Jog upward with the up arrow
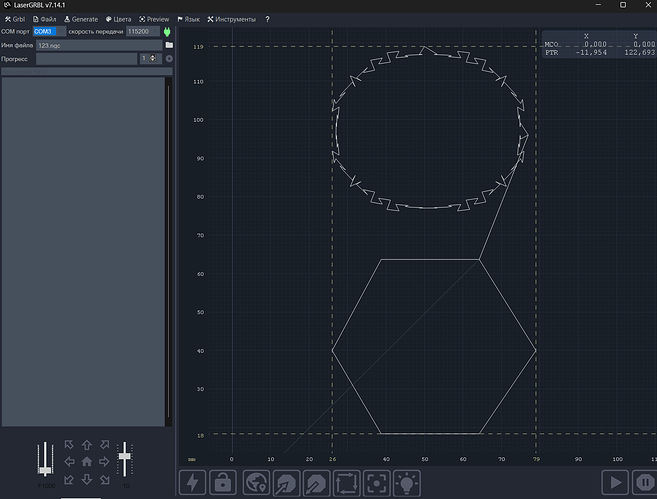 (x=87, y=445)
